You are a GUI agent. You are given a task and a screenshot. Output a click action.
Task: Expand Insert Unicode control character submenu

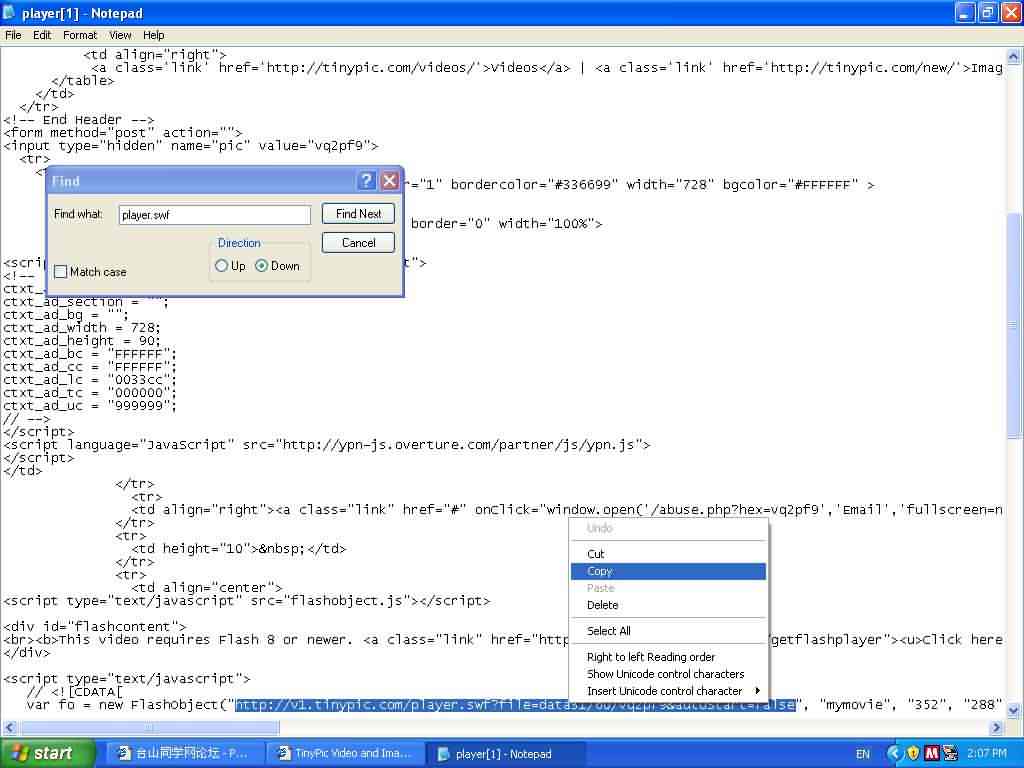[x=668, y=691]
